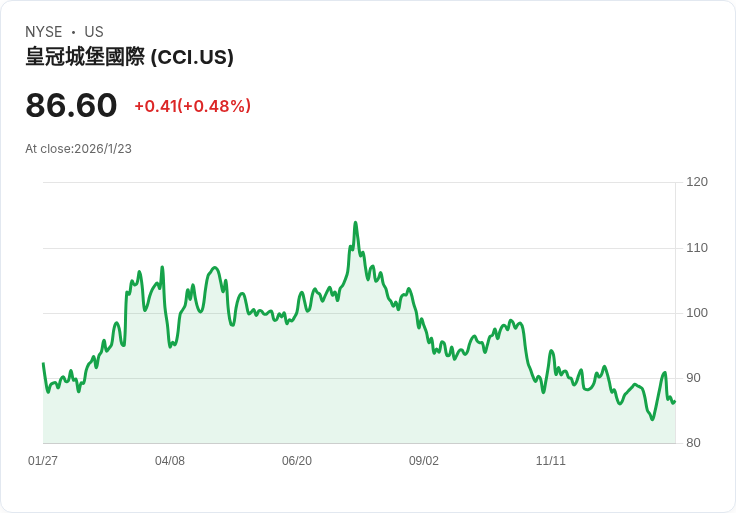Open the 皇冠城堡國際 (CCI.US) stock title

pyautogui.click(x=129, y=57)
